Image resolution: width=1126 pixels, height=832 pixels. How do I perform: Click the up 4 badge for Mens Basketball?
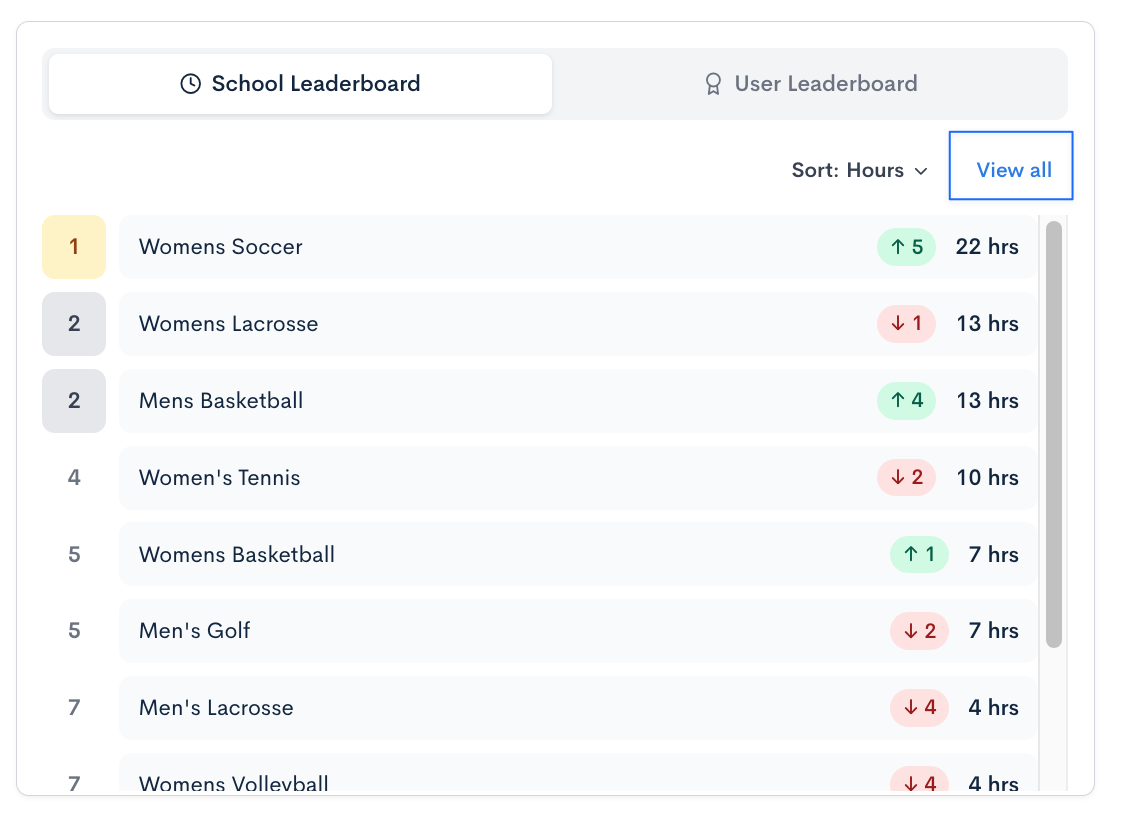906,401
